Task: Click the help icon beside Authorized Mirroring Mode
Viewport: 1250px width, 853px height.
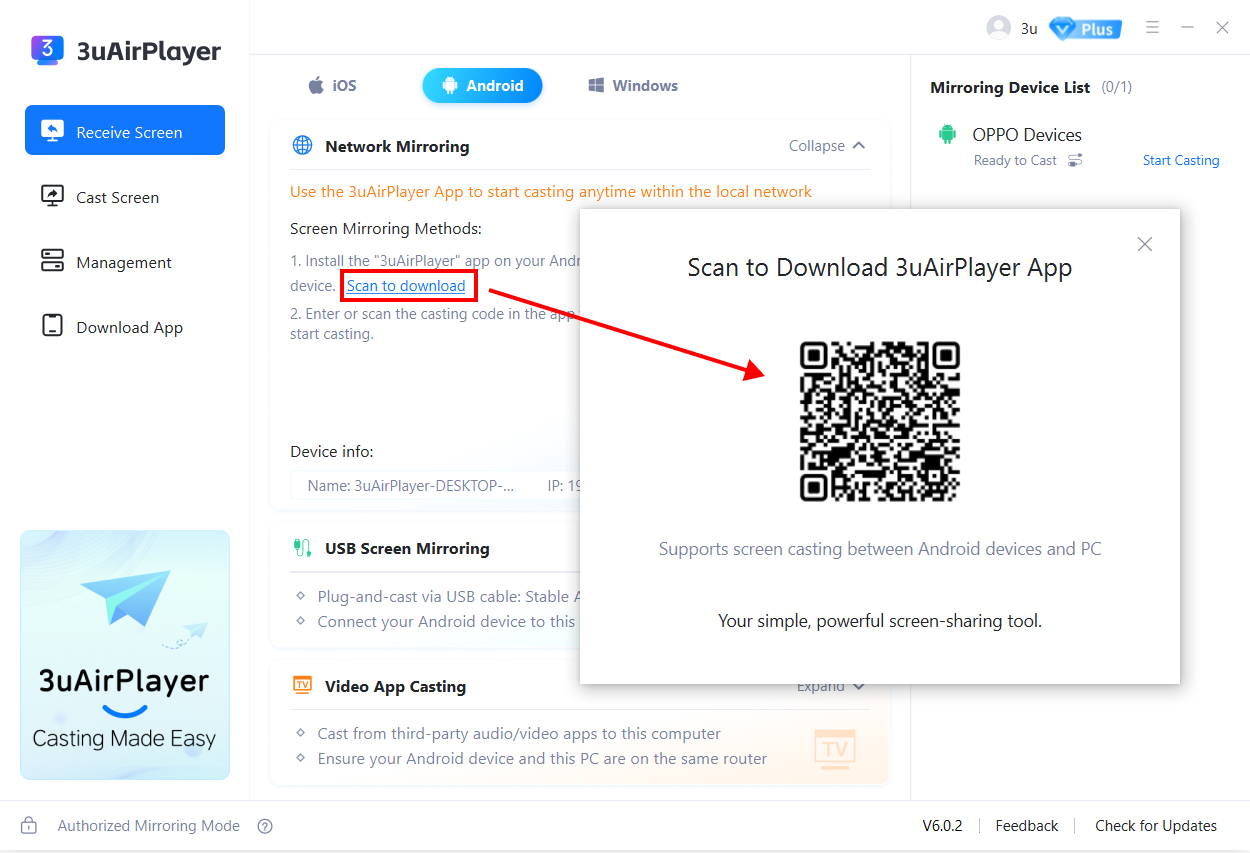Action: click(x=265, y=826)
